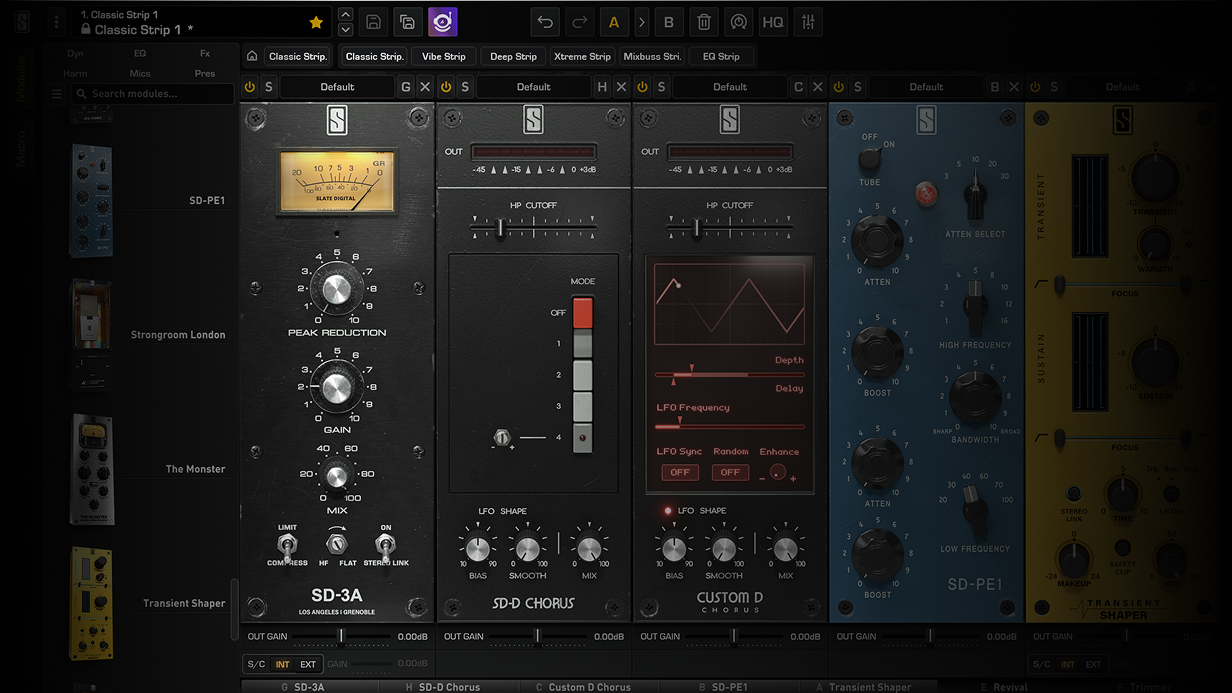
Task: Open the SD-3A Default preset dropdown
Action: [x=337, y=87]
